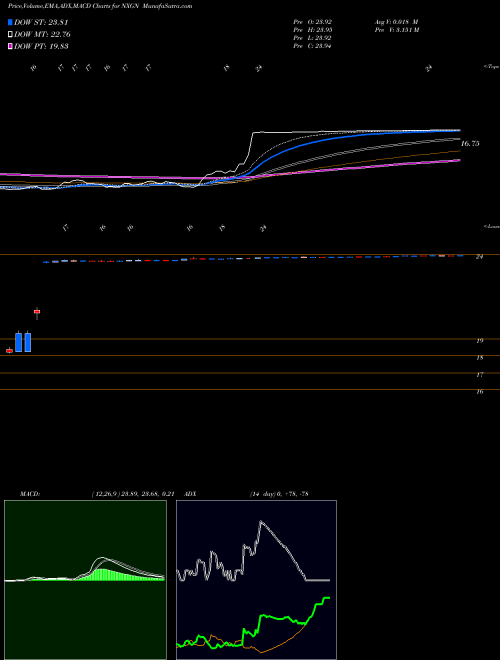Select the 'DOW ST: 23.81' legend text
The height and width of the screenshot is (660, 500).
coord(41,22)
